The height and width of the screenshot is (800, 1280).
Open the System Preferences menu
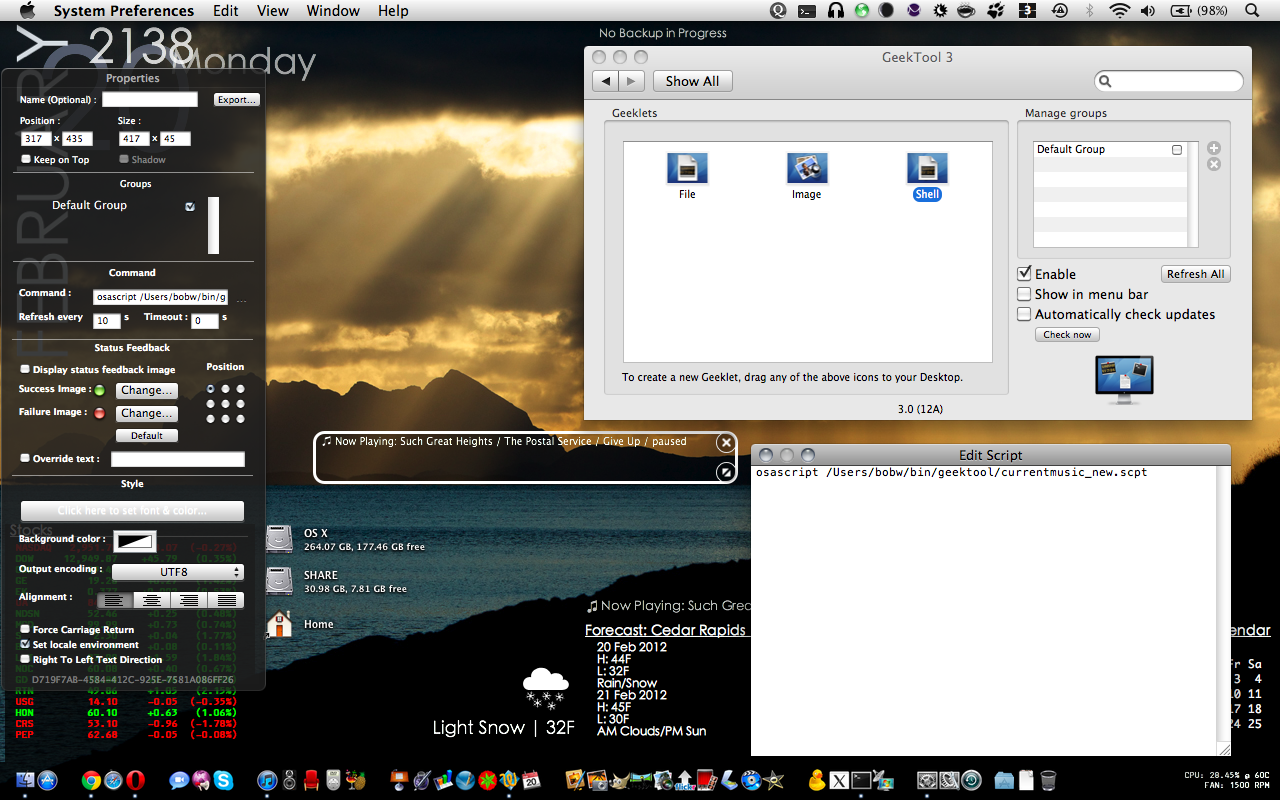click(x=124, y=11)
